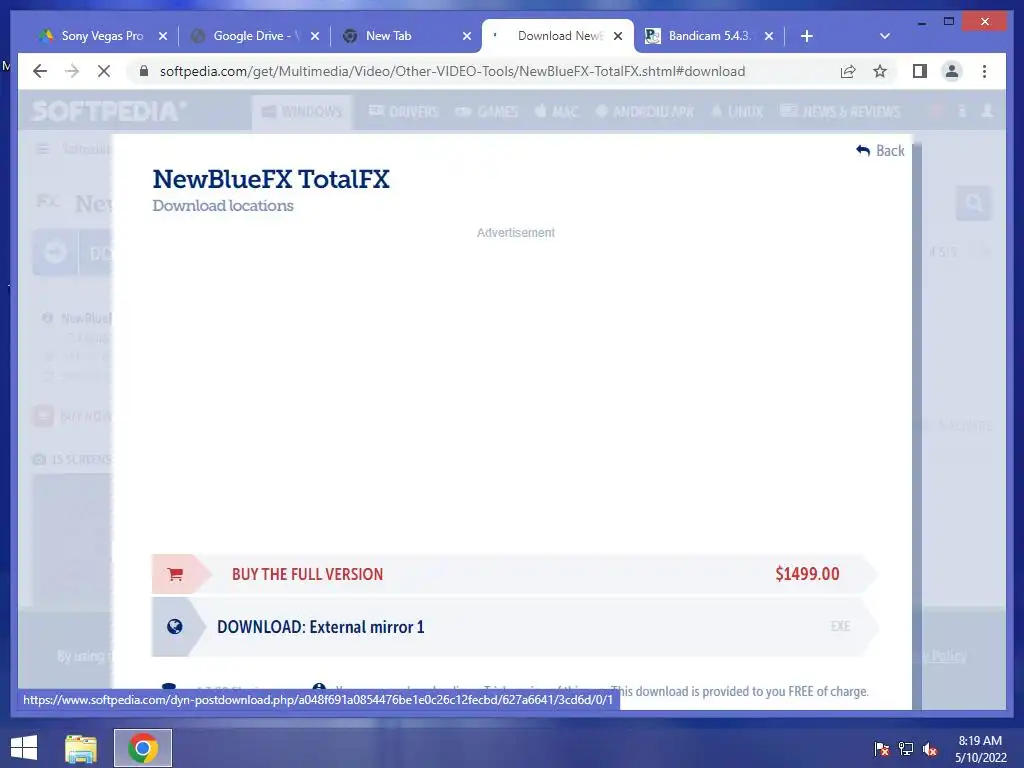The width and height of the screenshot is (1024, 768).
Task: Open the Action Center flag icon
Action: point(881,749)
